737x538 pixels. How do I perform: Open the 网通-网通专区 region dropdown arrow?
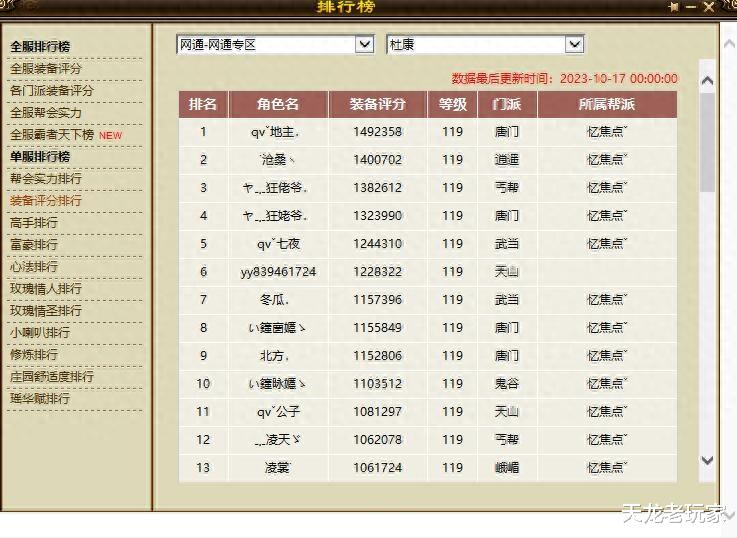click(364, 45)
